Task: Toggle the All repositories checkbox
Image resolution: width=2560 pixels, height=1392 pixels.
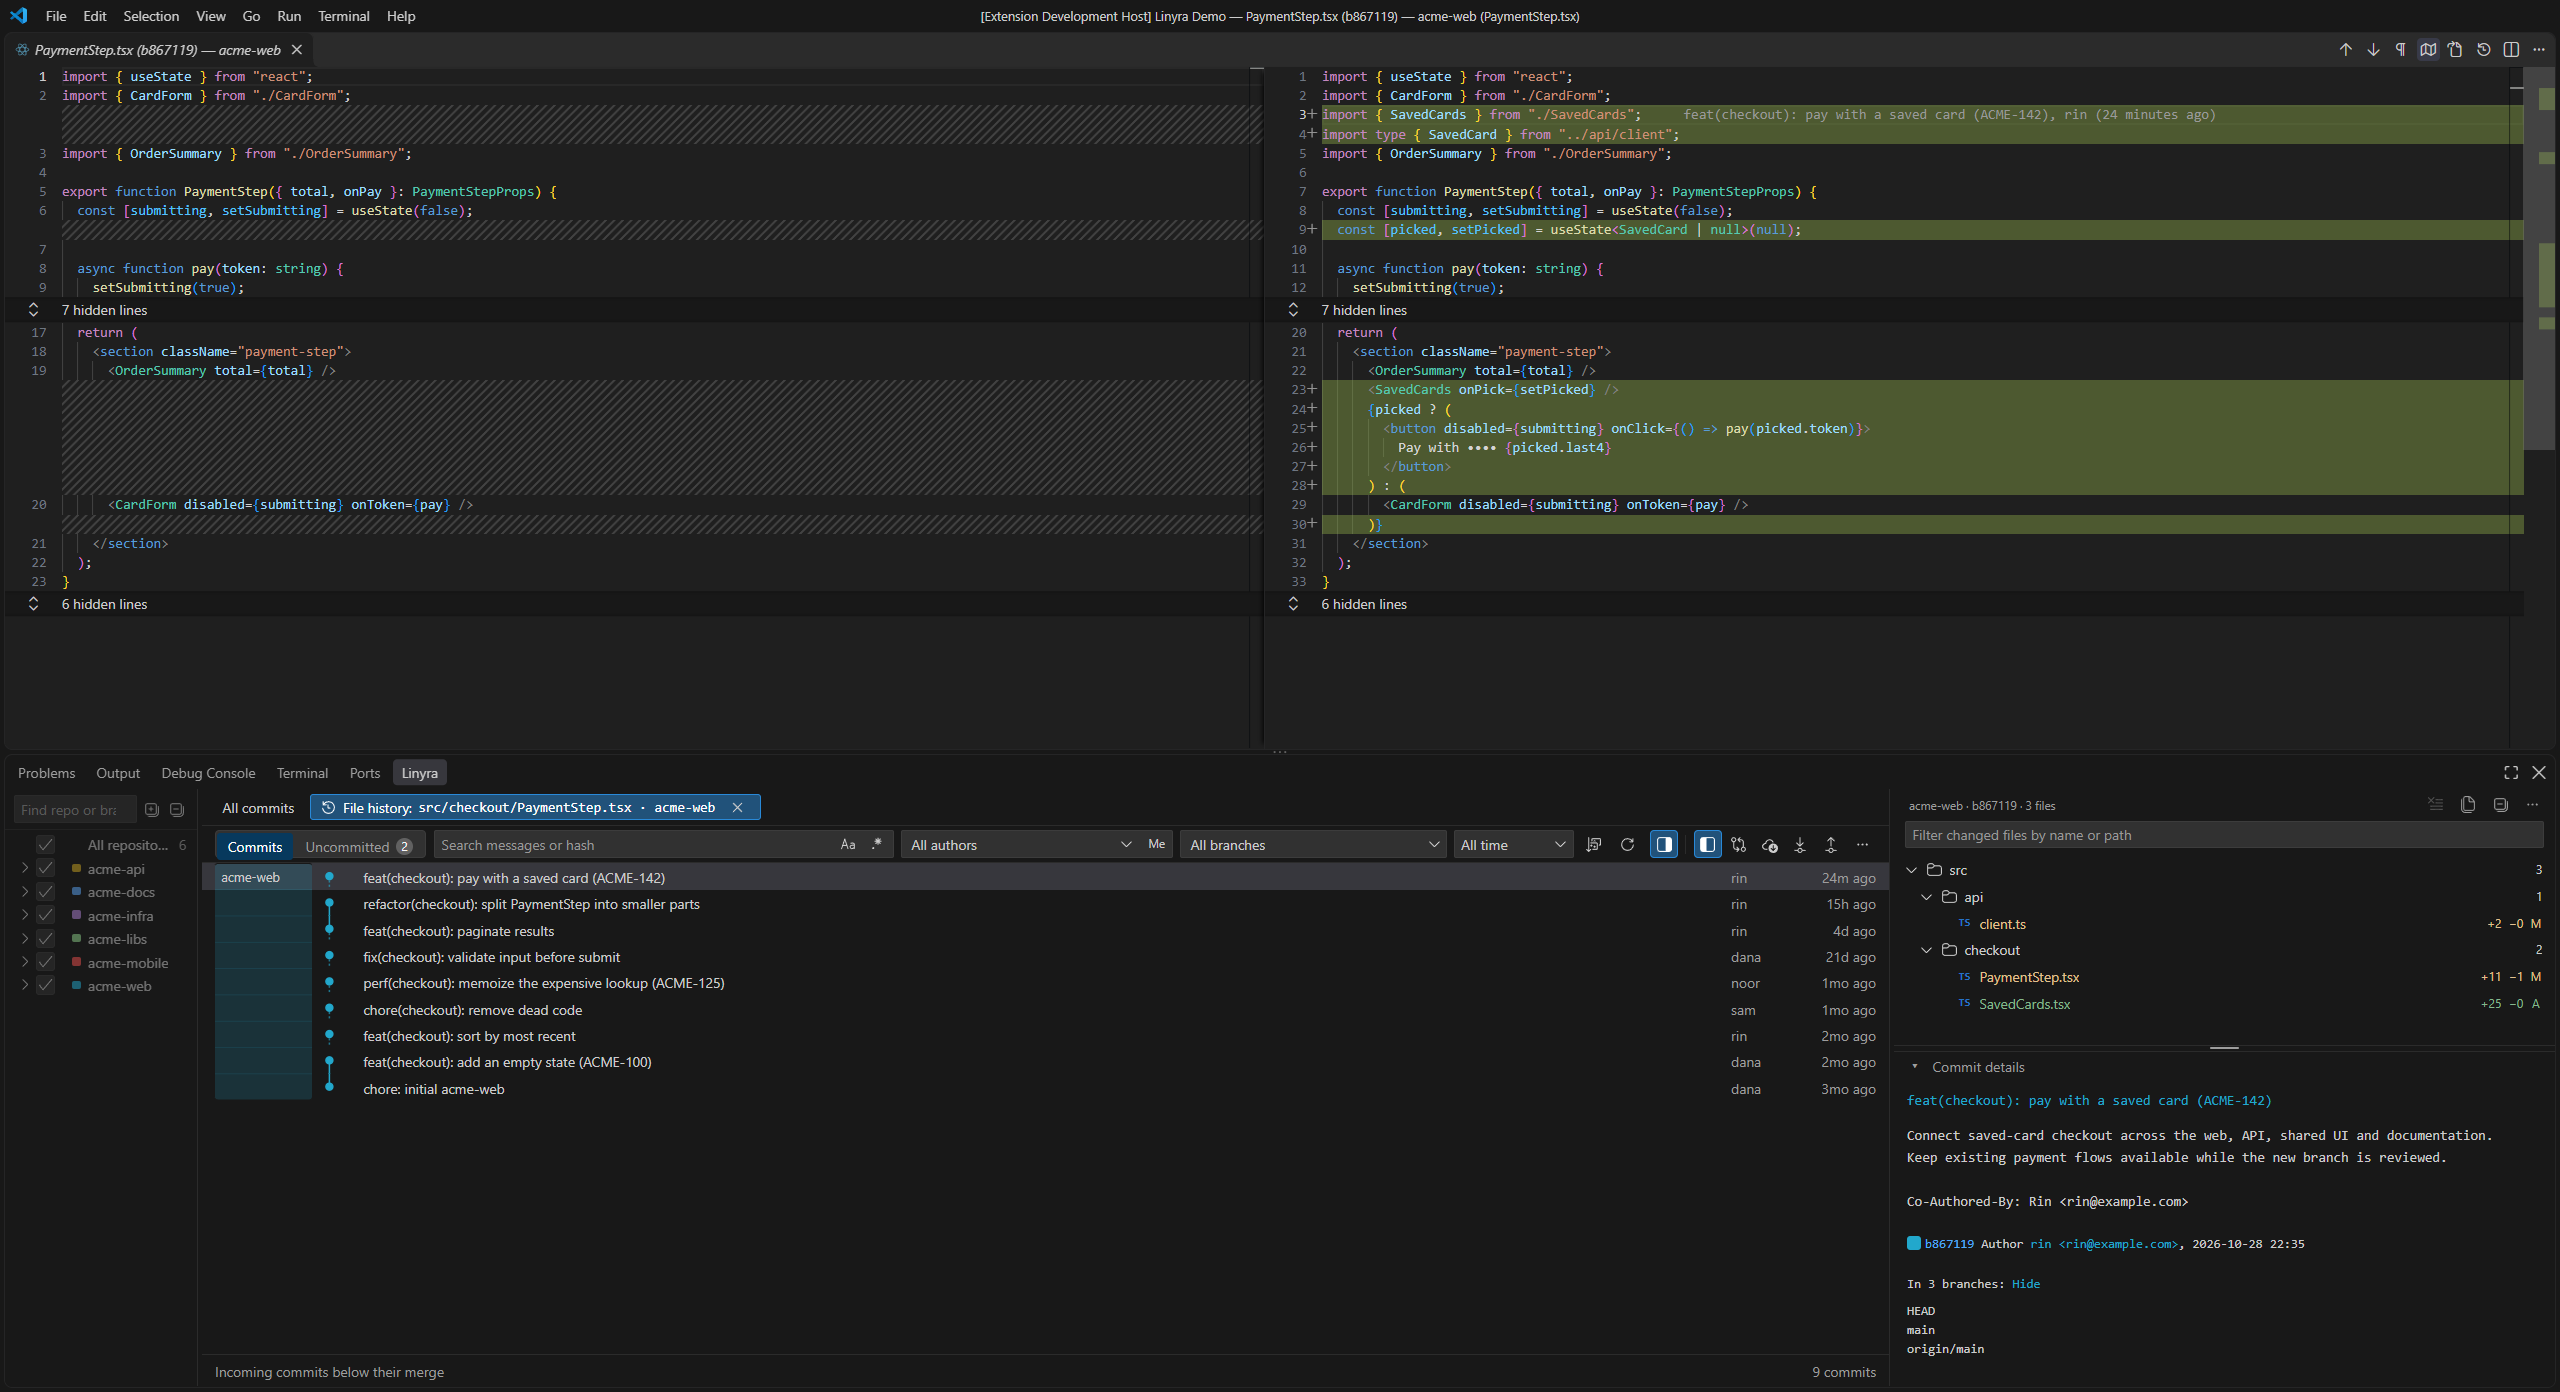Action: coord(45,845)
